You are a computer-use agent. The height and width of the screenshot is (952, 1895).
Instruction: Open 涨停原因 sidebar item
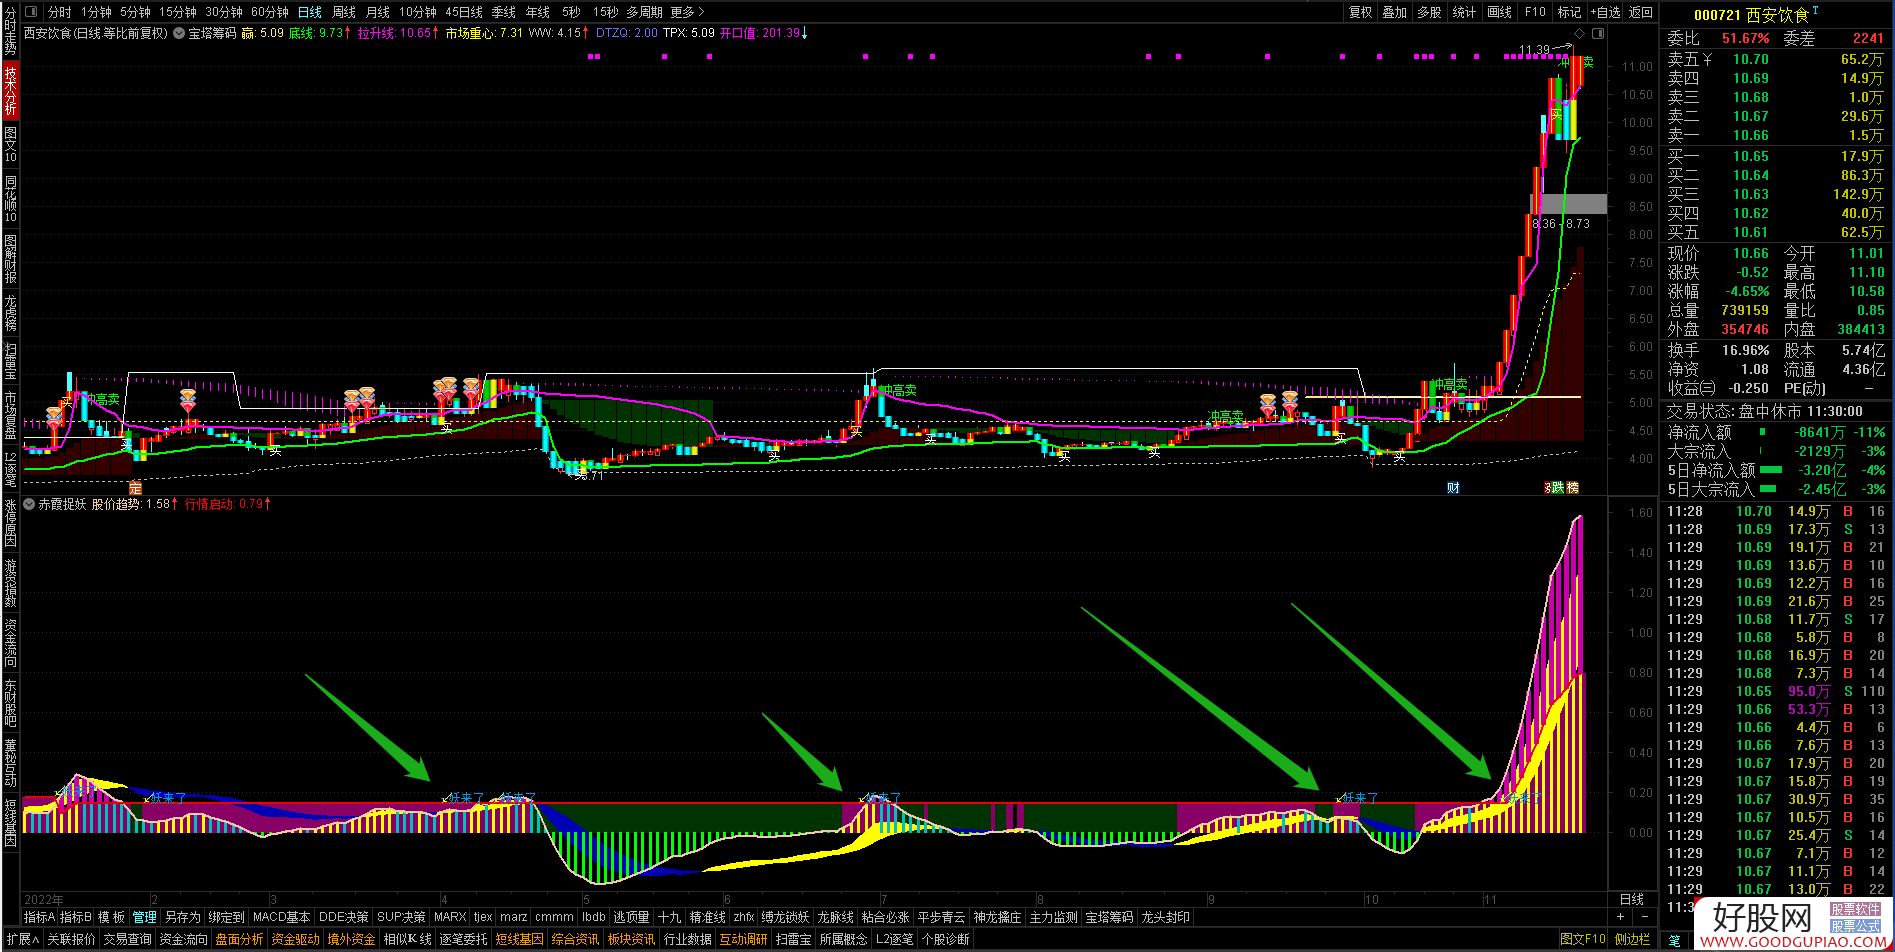click(10, 523)
